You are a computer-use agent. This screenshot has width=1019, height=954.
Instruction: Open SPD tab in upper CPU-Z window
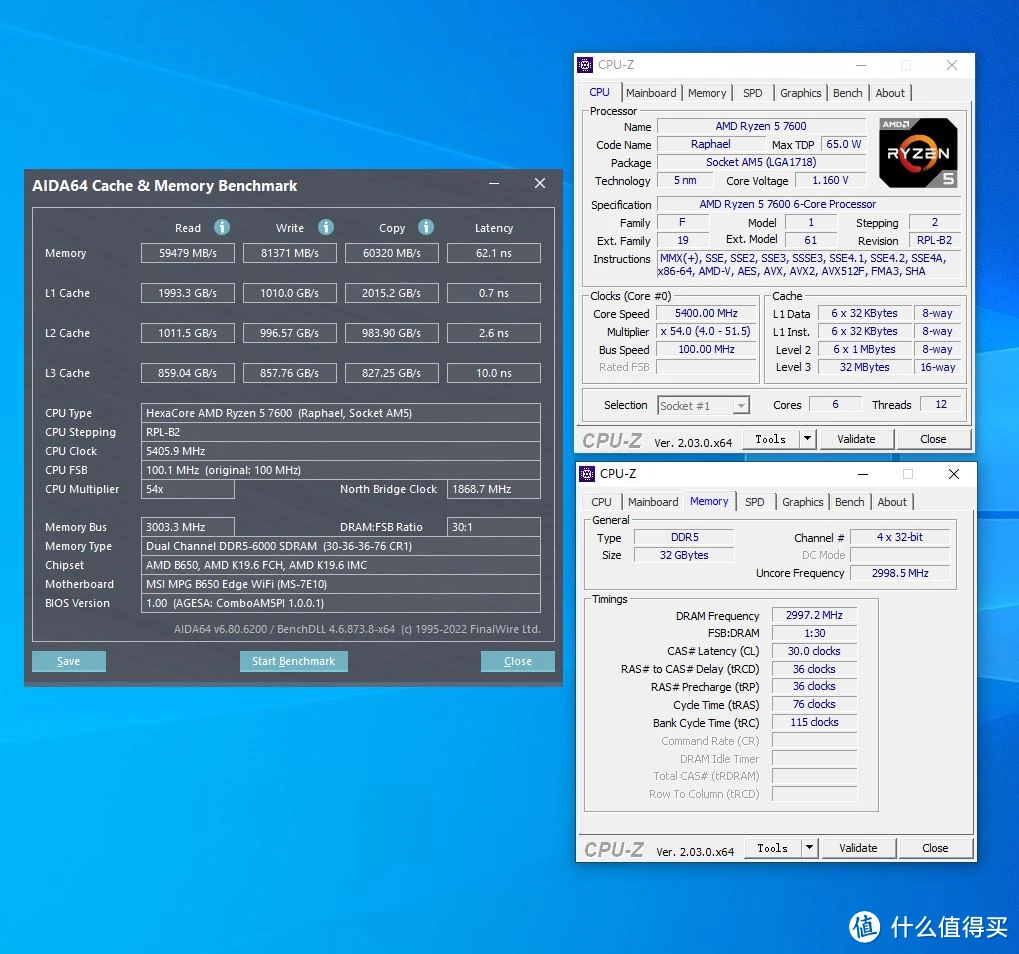(753, 93)
